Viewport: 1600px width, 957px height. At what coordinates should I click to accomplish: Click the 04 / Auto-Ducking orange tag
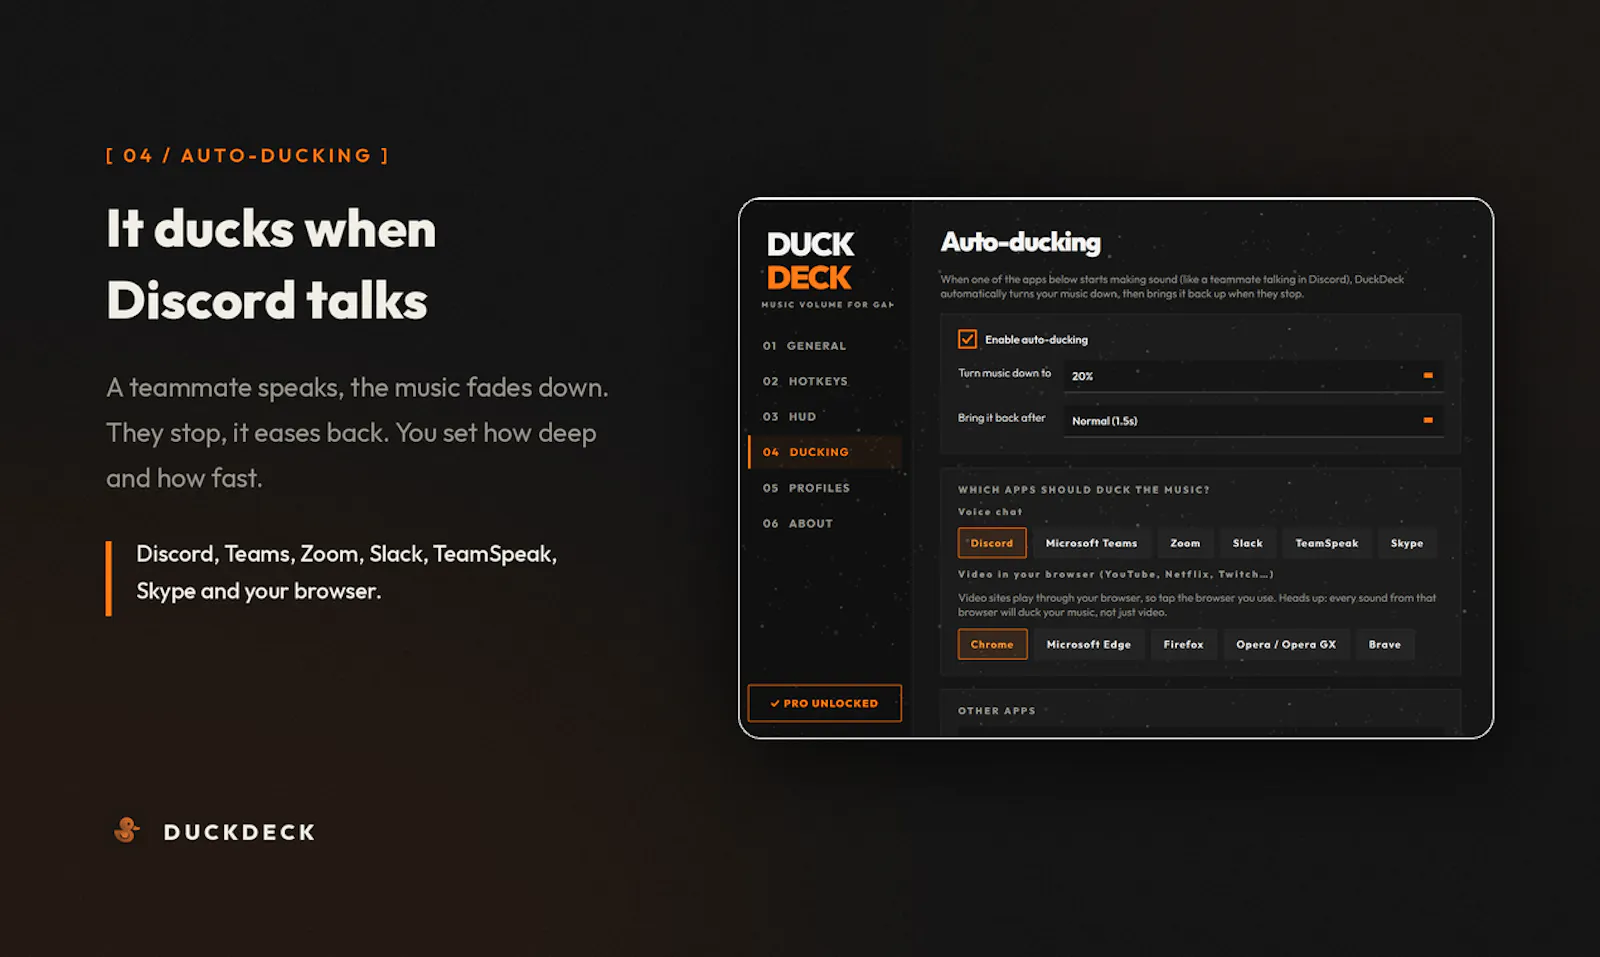point(247,156)
